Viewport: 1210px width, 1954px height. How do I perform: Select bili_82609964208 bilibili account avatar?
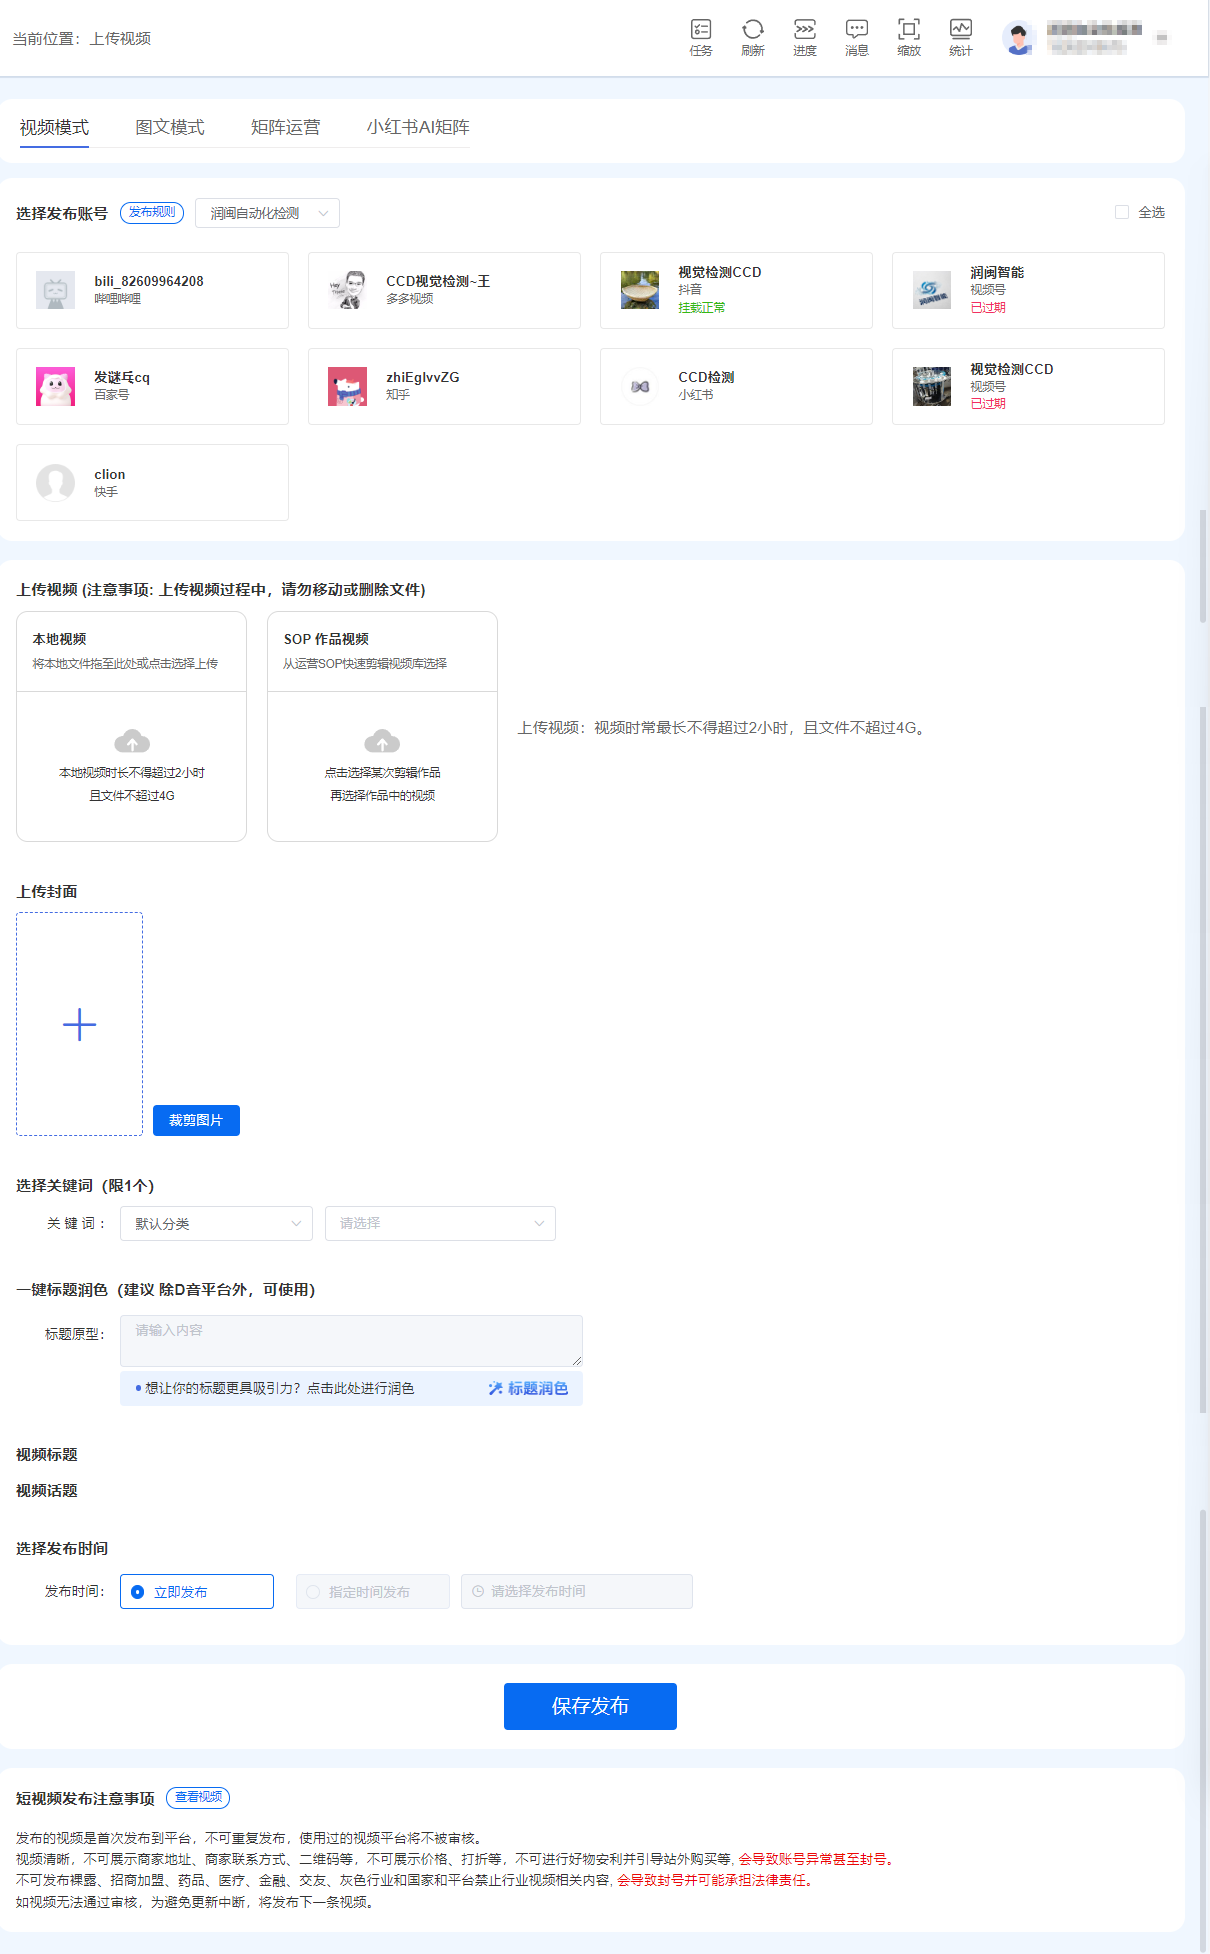[x=56, y=290]
